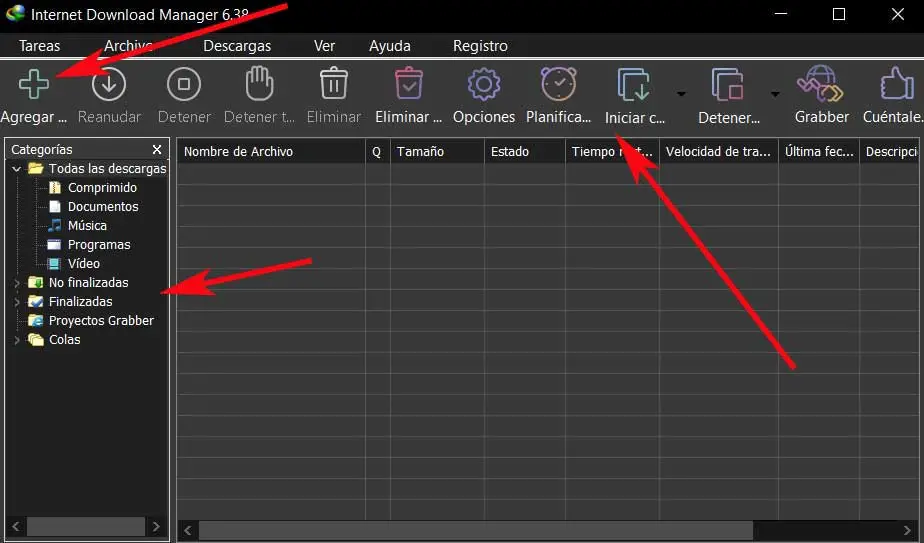Click the Cuéntale thumbs-up icon

896,84
